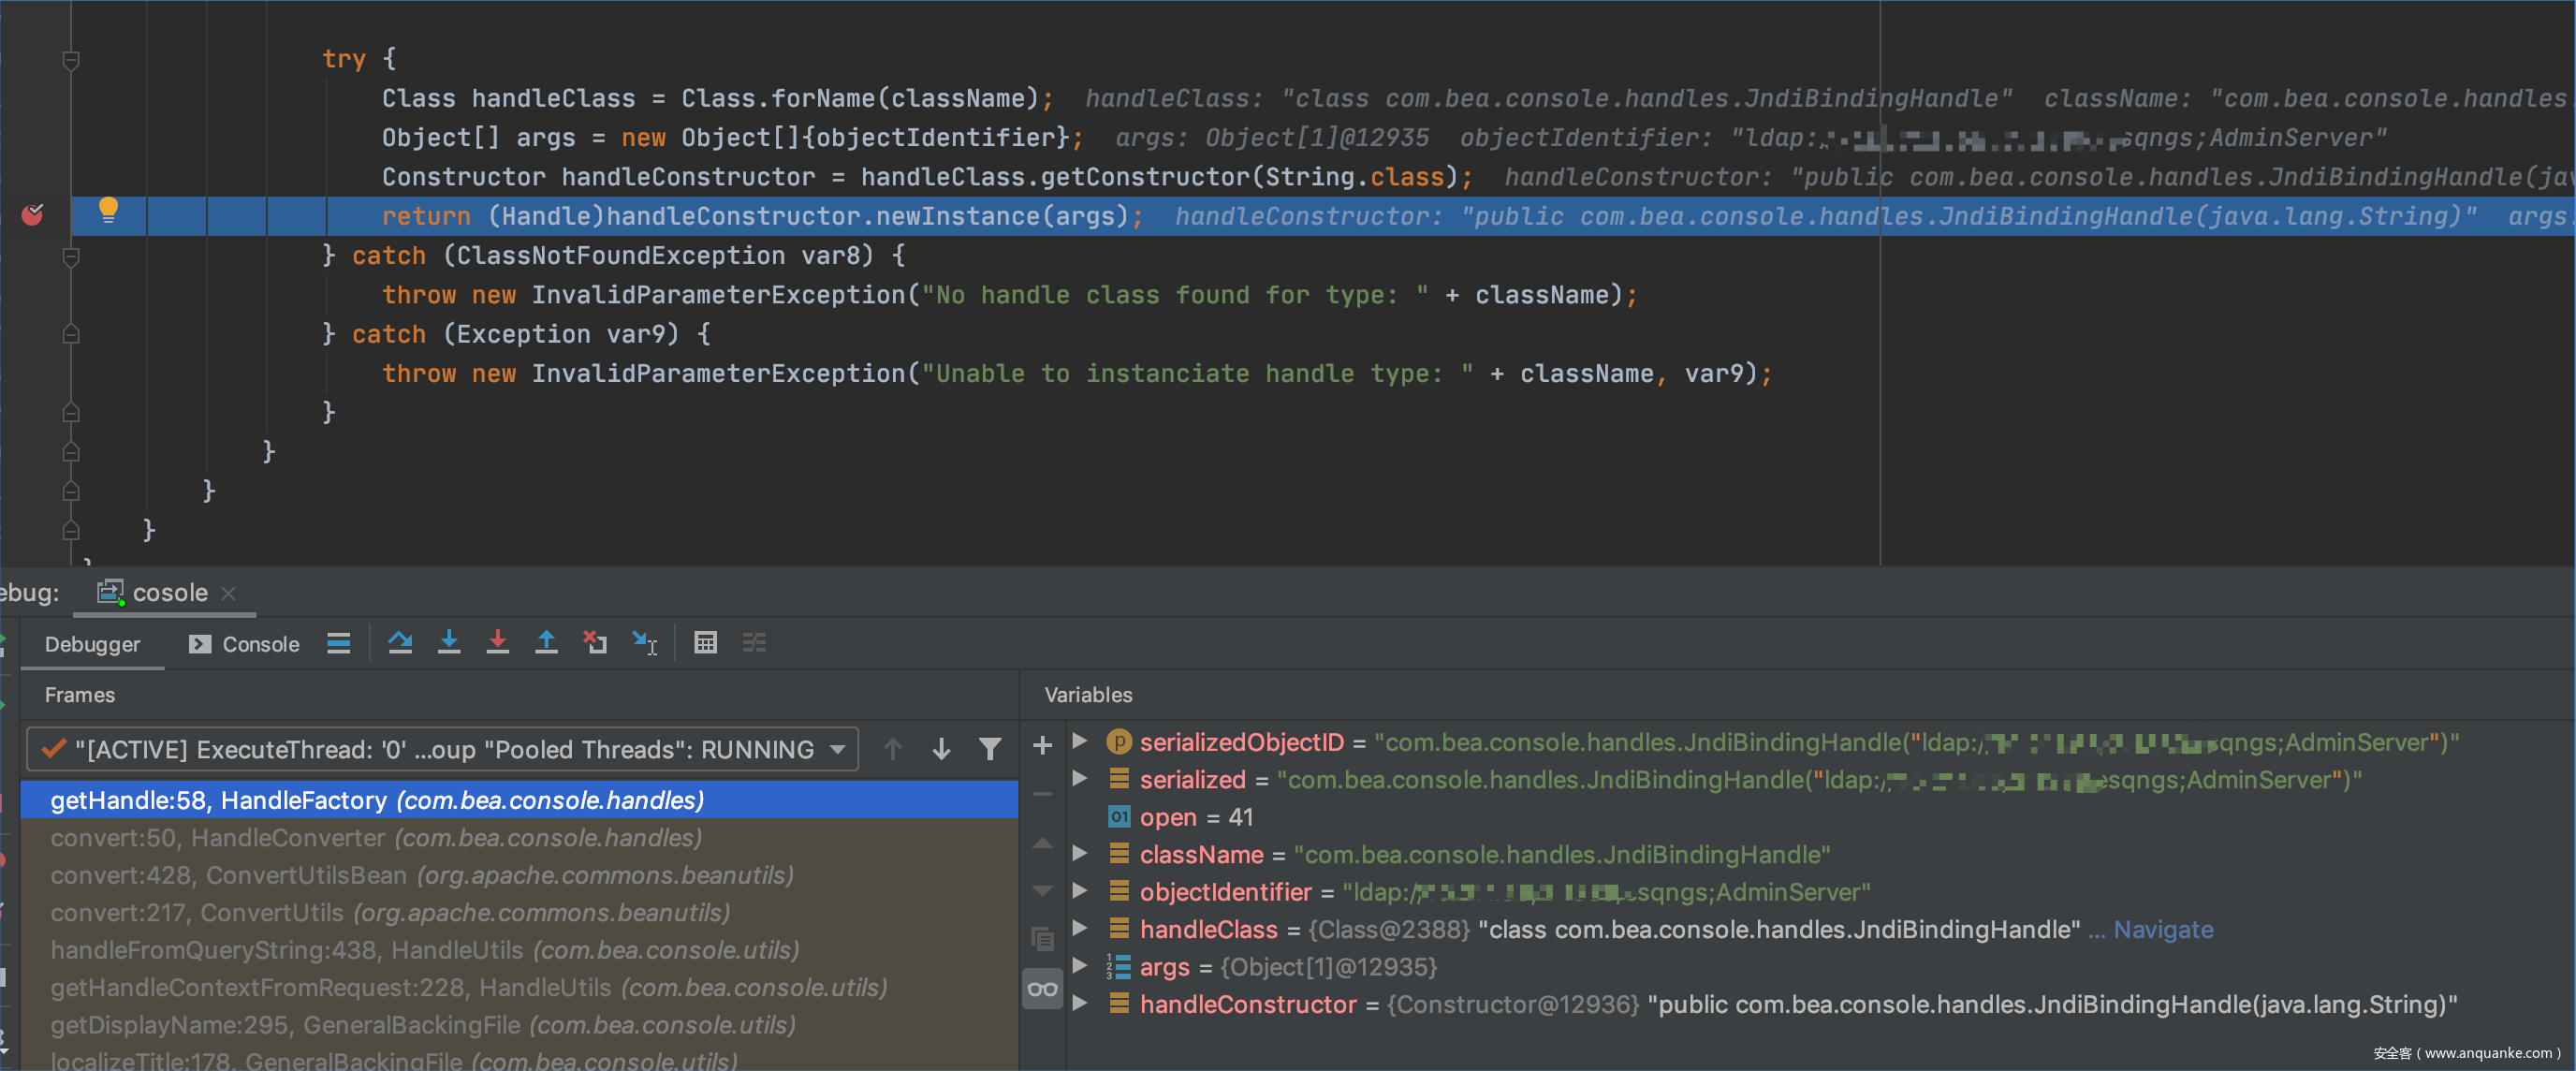Viewport: 2576px width, 1071px height.
Task: Click the Navigate link for handleClass
Action: pyautogui.click(x=2162, y=929)
